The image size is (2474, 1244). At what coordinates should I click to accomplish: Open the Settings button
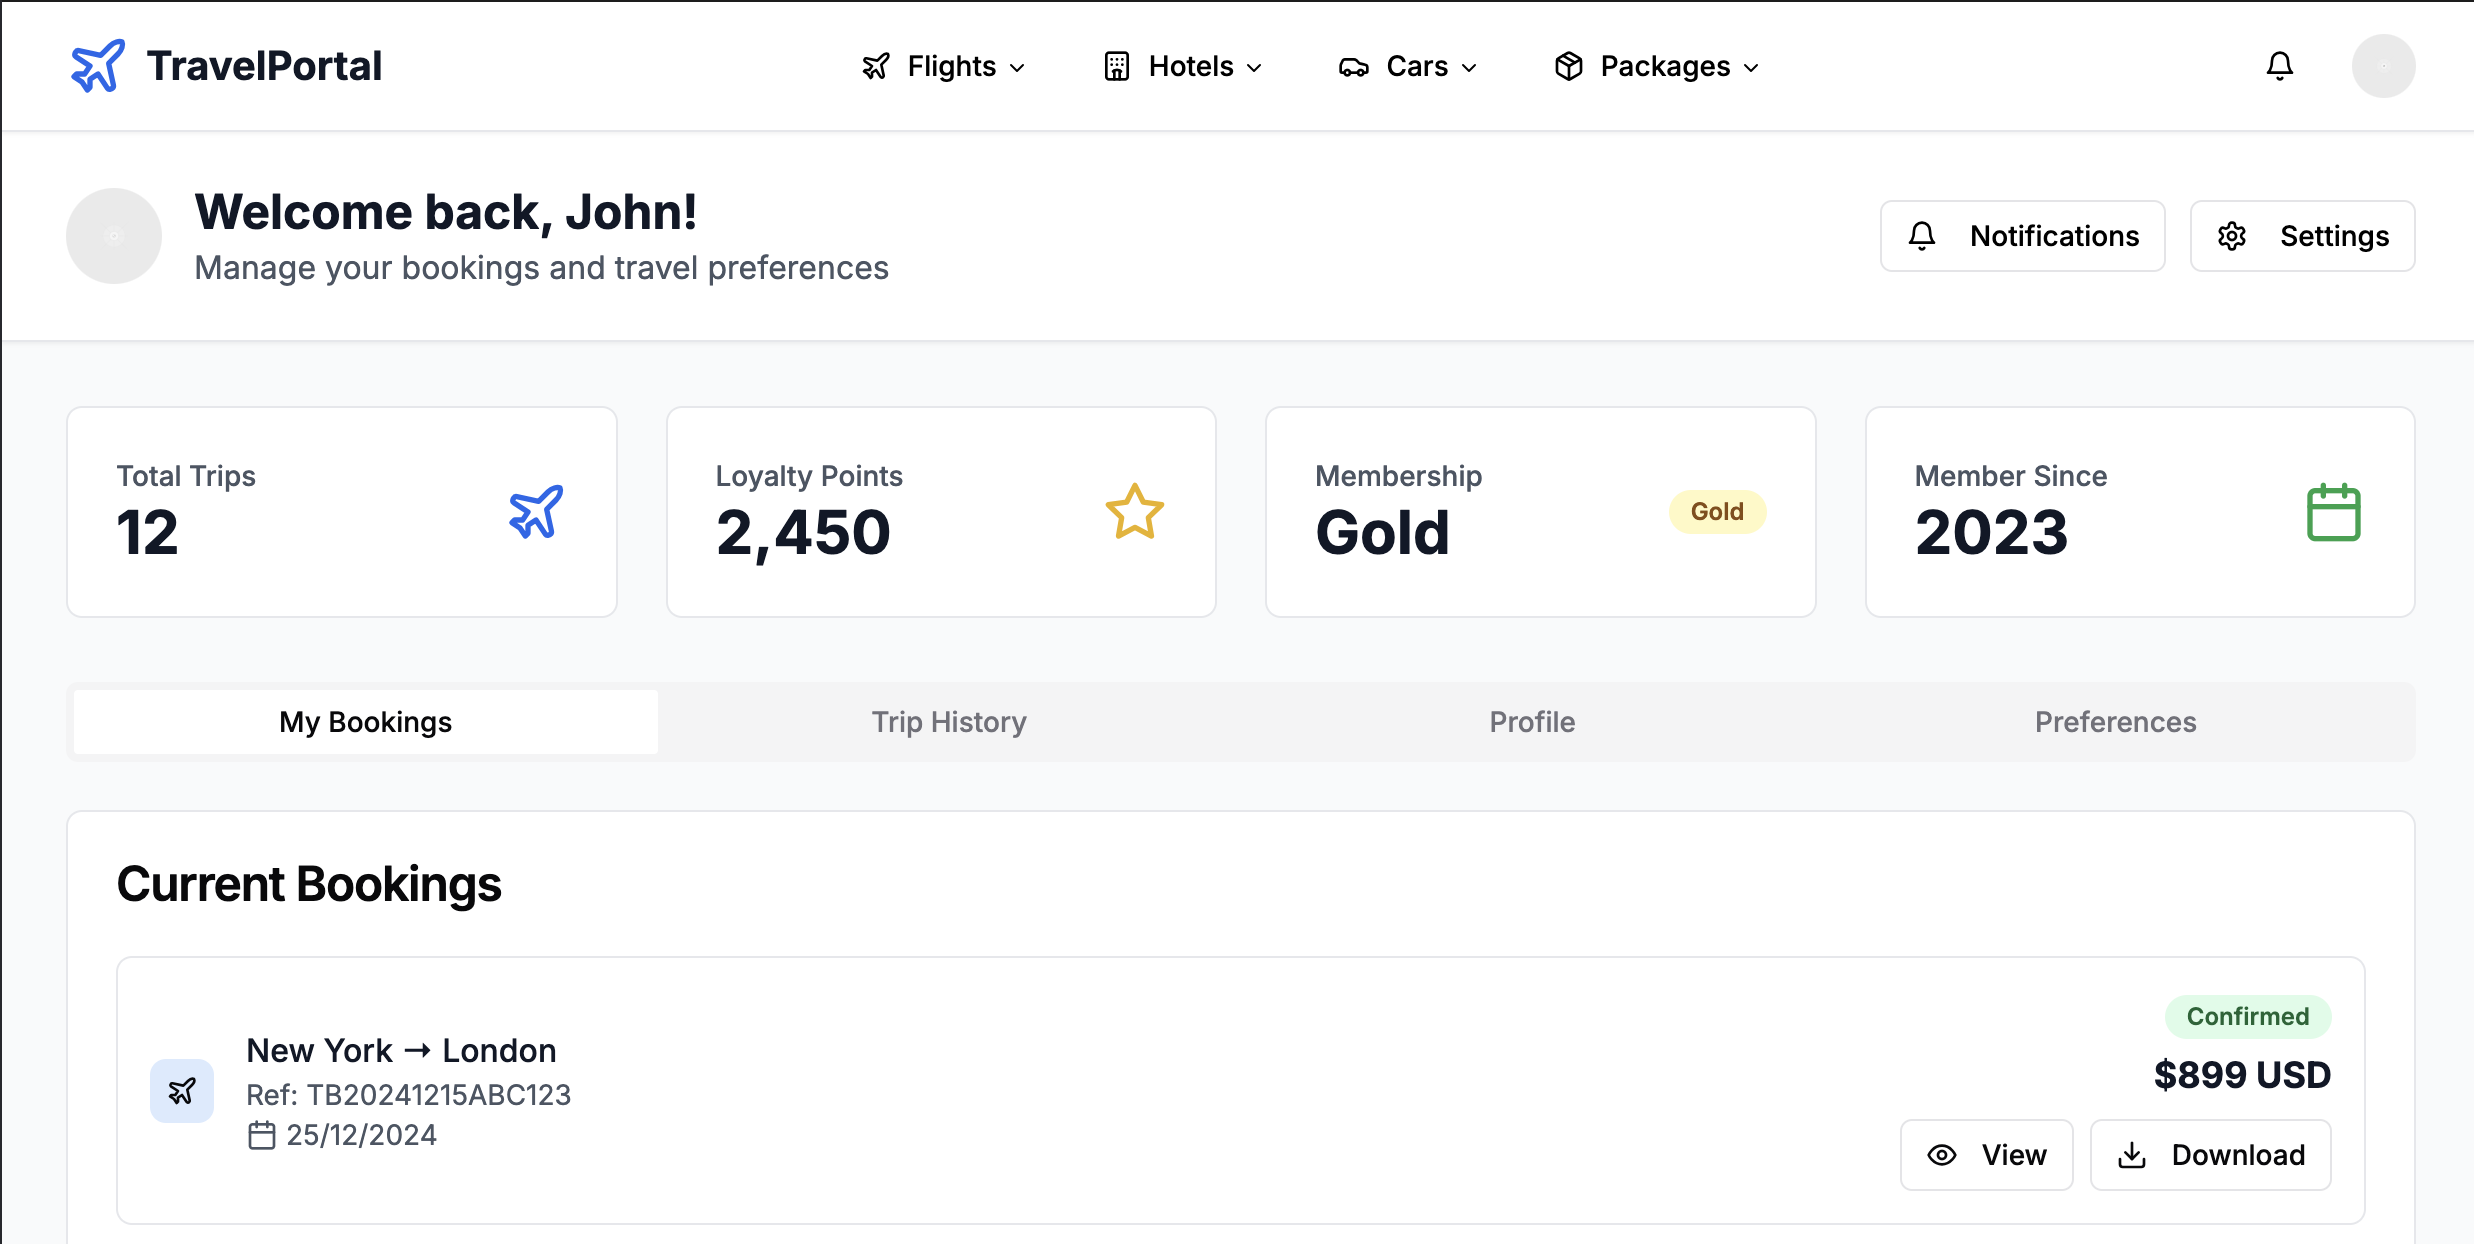(x=2302, y=236)
